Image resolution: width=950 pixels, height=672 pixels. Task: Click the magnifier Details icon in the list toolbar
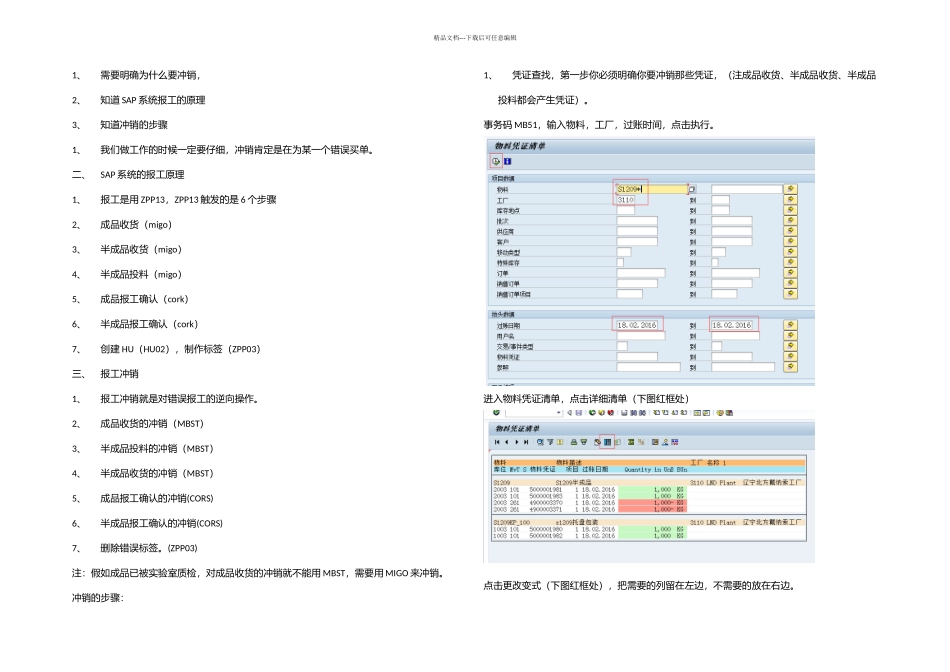pos(540,442)
